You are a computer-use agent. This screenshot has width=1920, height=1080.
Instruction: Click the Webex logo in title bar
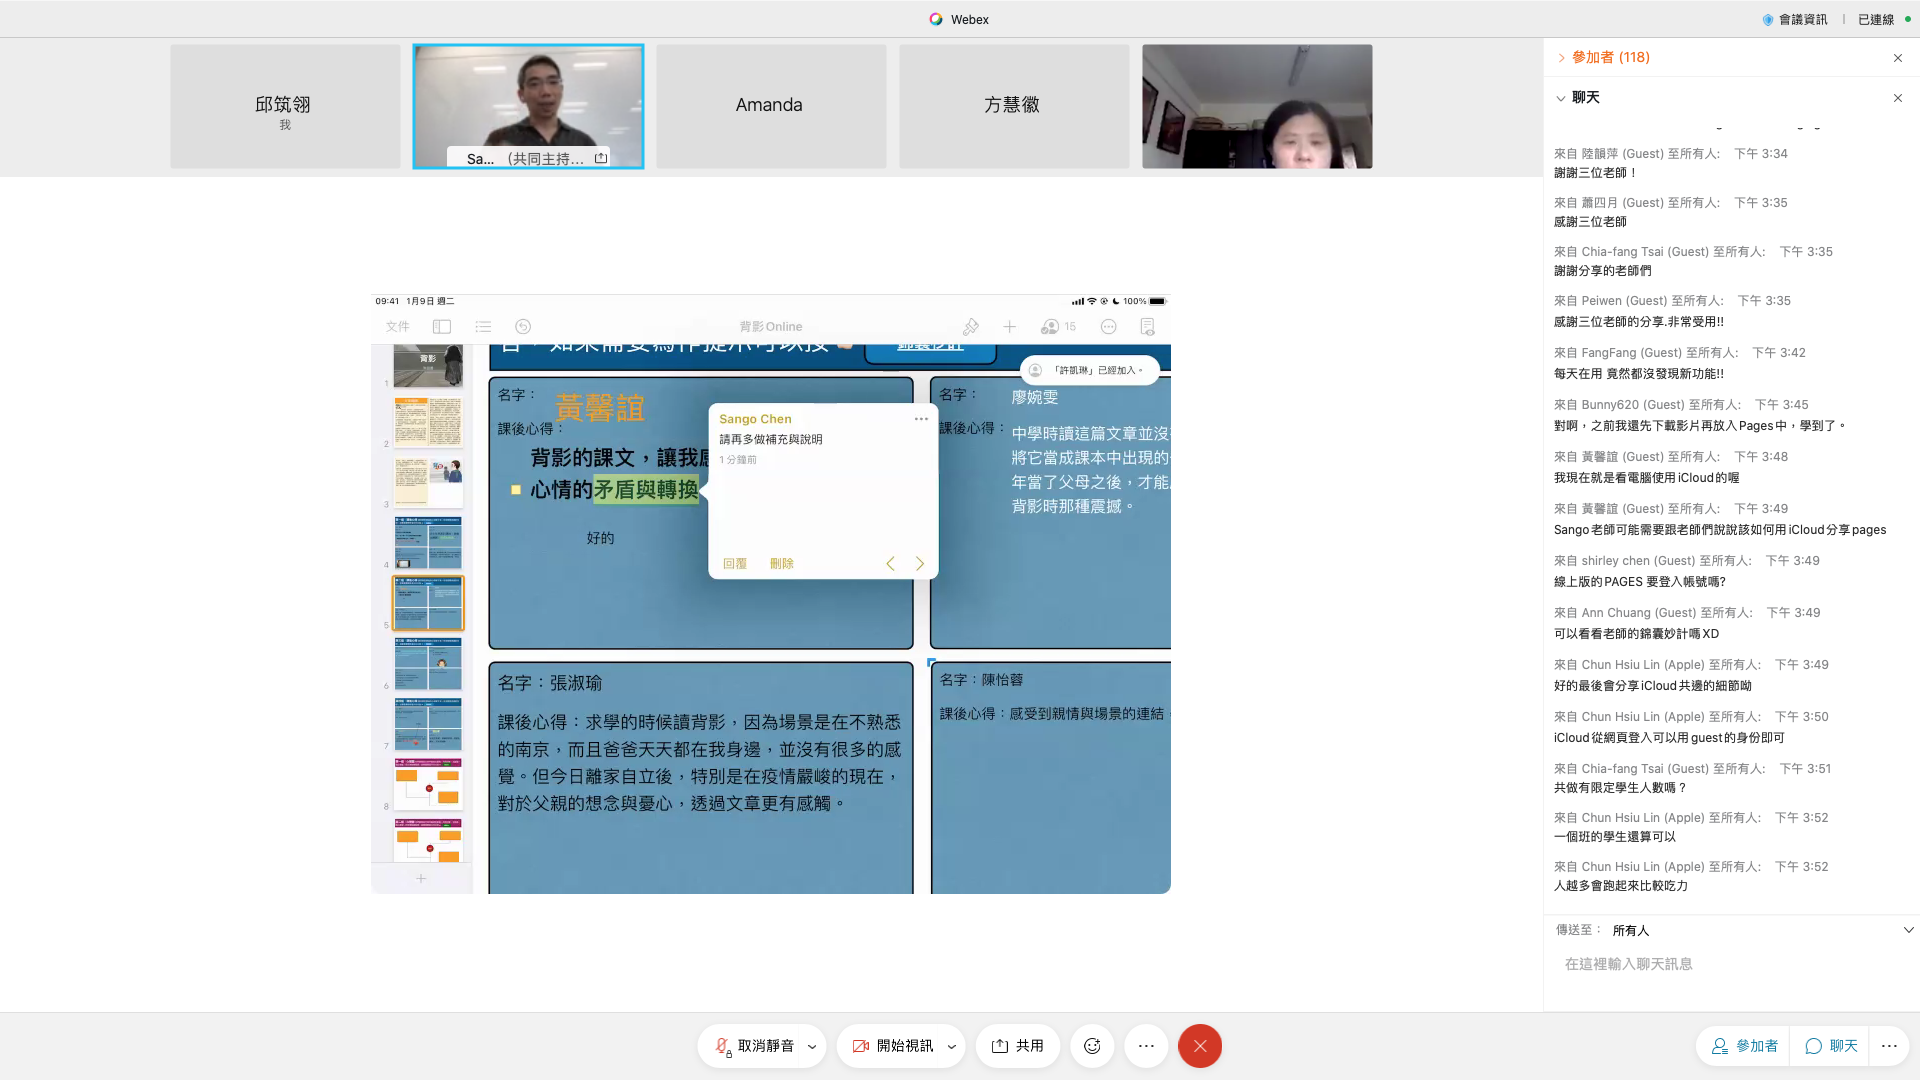936,19
